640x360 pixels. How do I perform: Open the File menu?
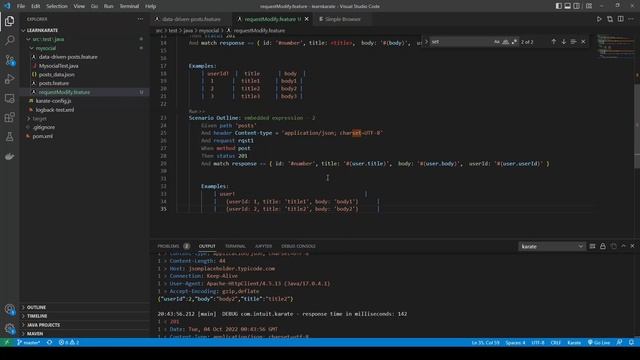coord(21,6)
